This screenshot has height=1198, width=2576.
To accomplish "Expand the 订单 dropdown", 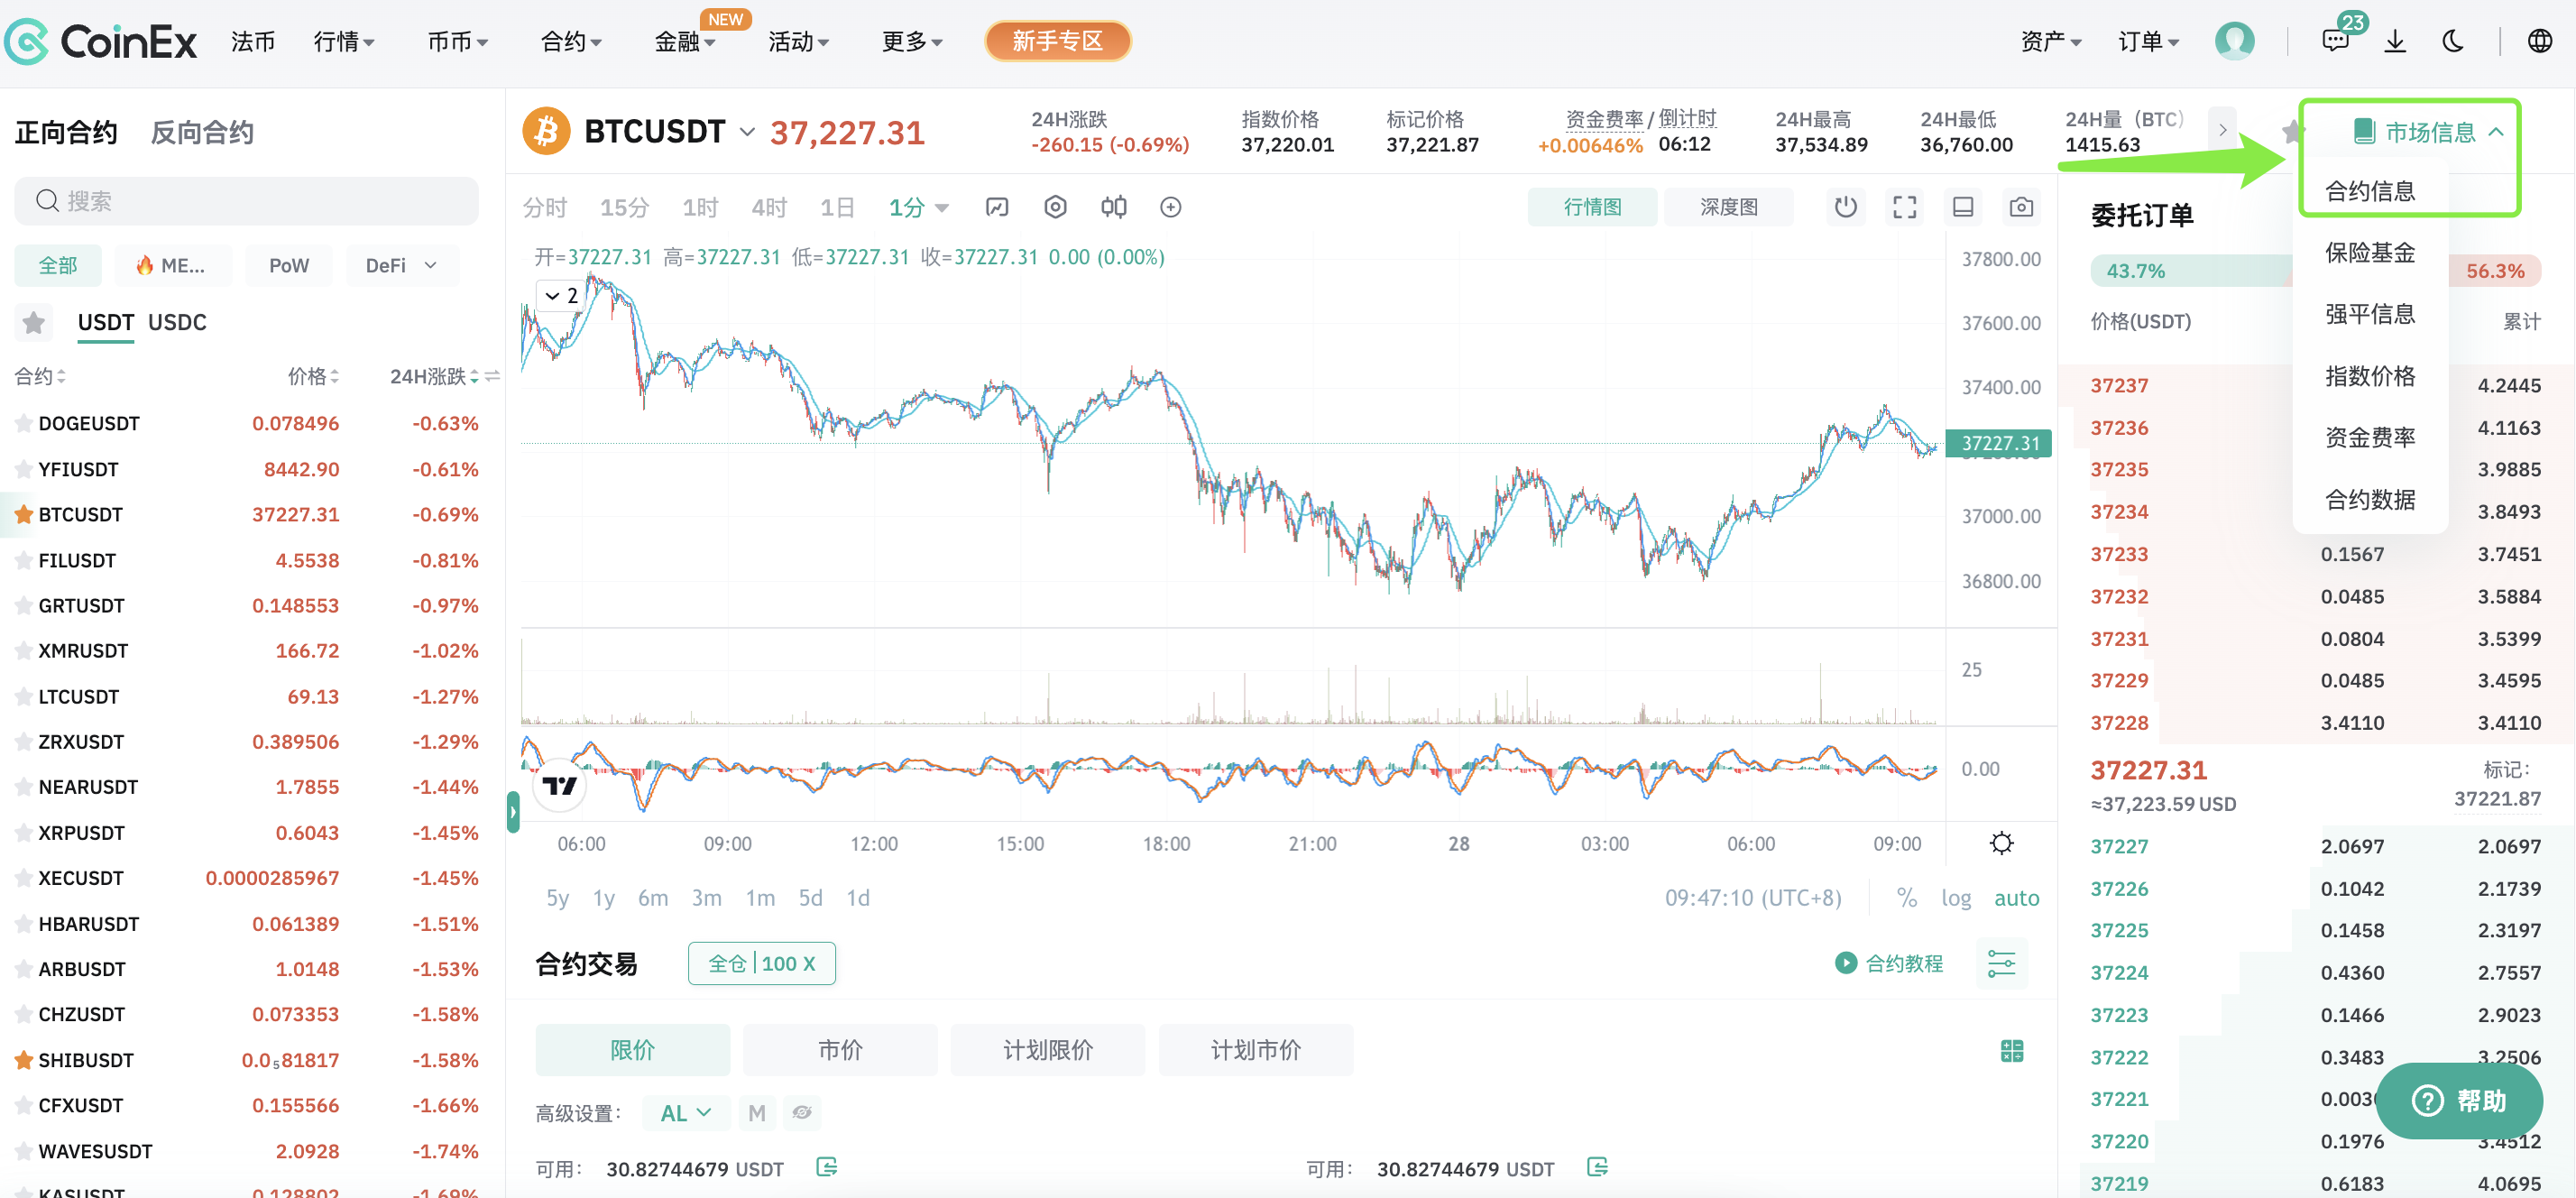I will pyautogui.click(x=2149, y=41).
